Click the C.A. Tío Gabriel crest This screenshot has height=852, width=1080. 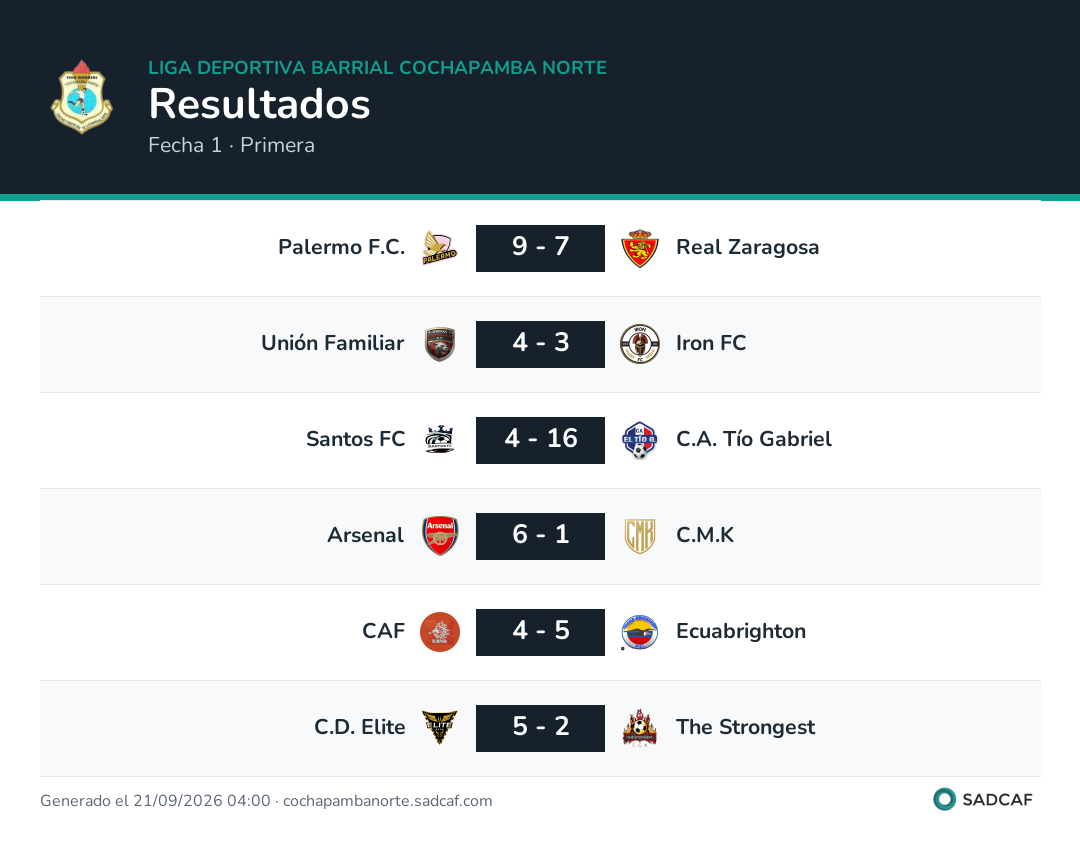640,439
